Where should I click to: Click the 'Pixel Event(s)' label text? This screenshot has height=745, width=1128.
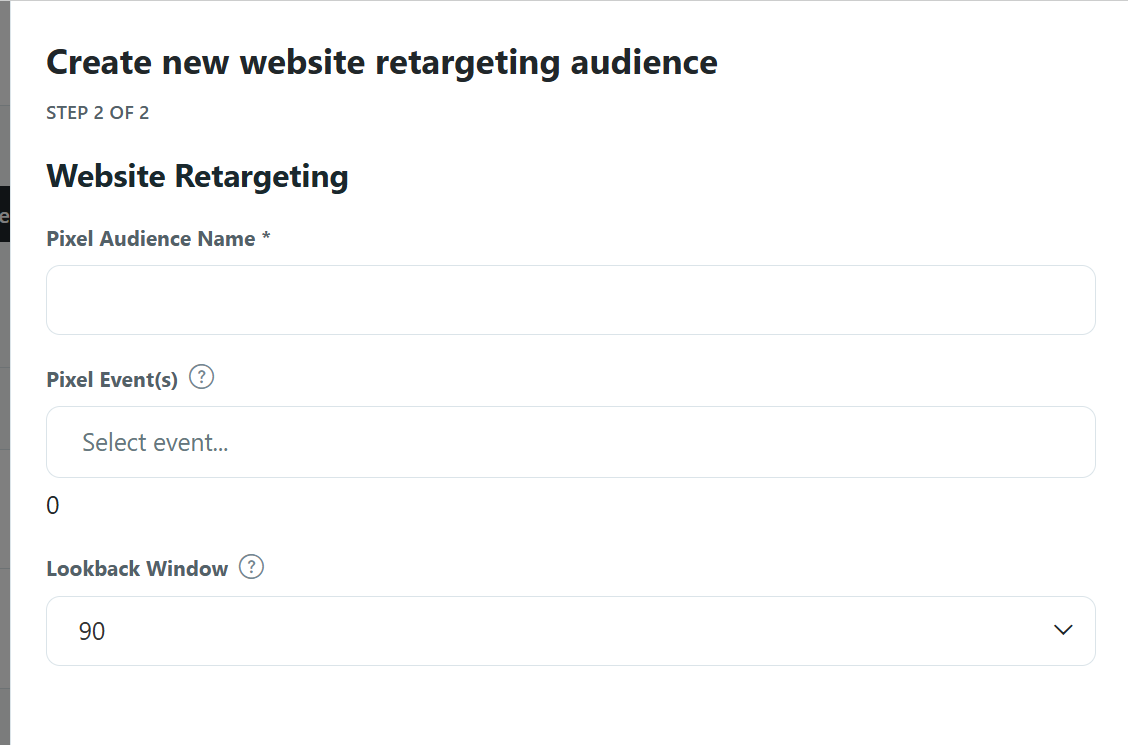point(112,380)
